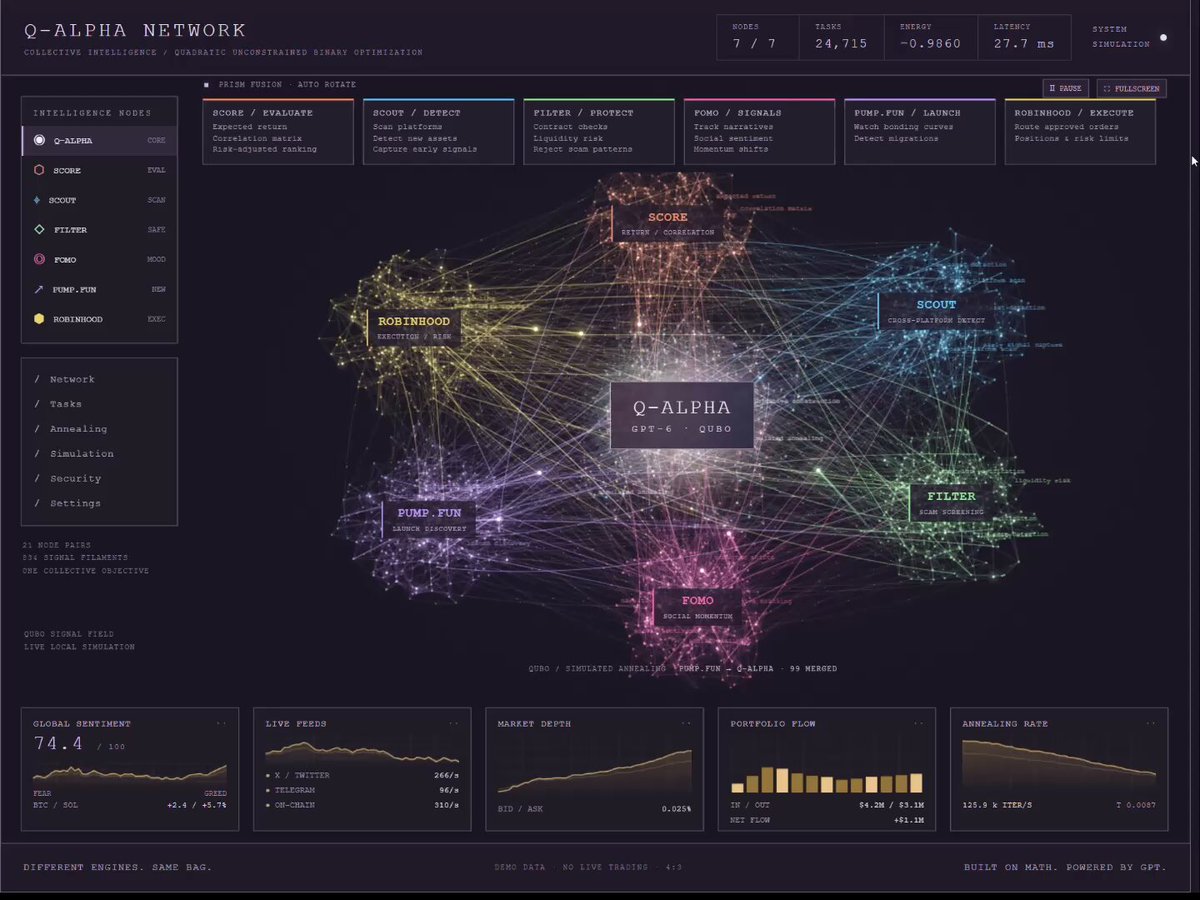The image size is (1200, 900).
Task: Click the ROBINHOOD yellow hexagon icon
Action: click(x=39, y=319)
